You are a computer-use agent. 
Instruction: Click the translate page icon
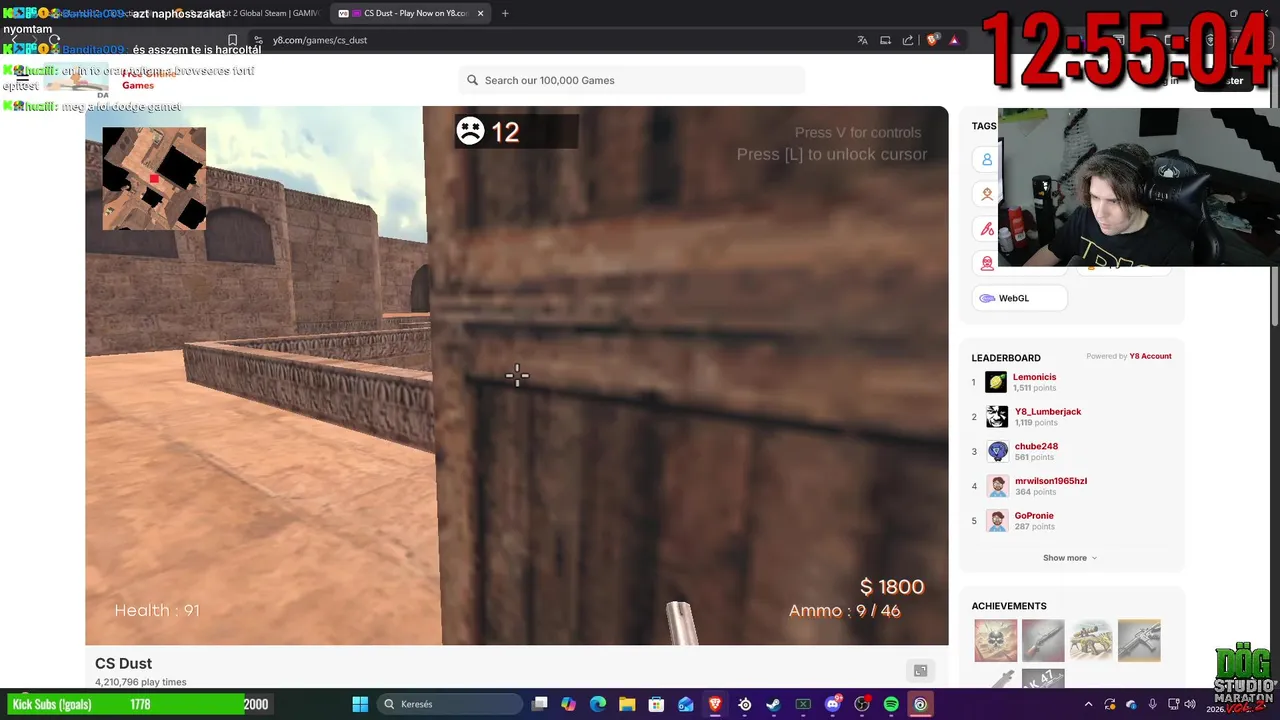pyautogui.click(x=862, y=40)
